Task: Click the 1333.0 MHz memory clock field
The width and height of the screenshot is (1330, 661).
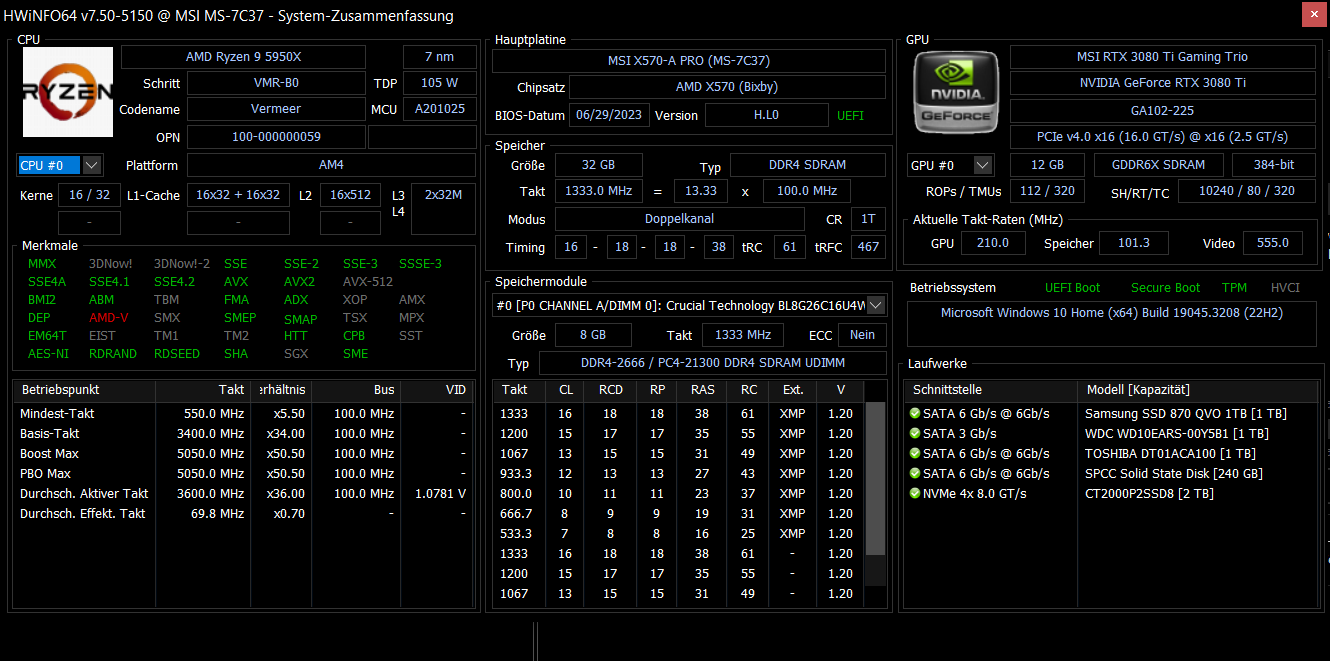Action: click(x=599, y=191)
